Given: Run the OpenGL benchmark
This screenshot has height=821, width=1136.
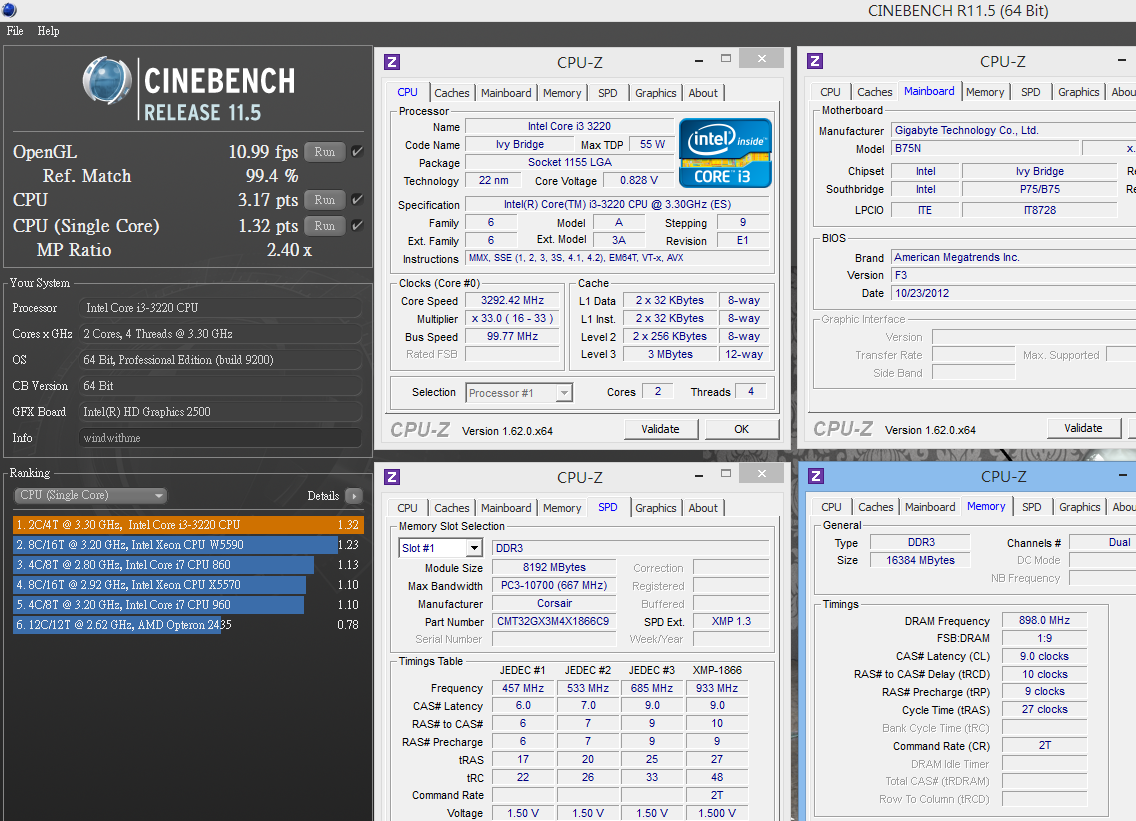Looking at the screenshot, I should [325, 151].
